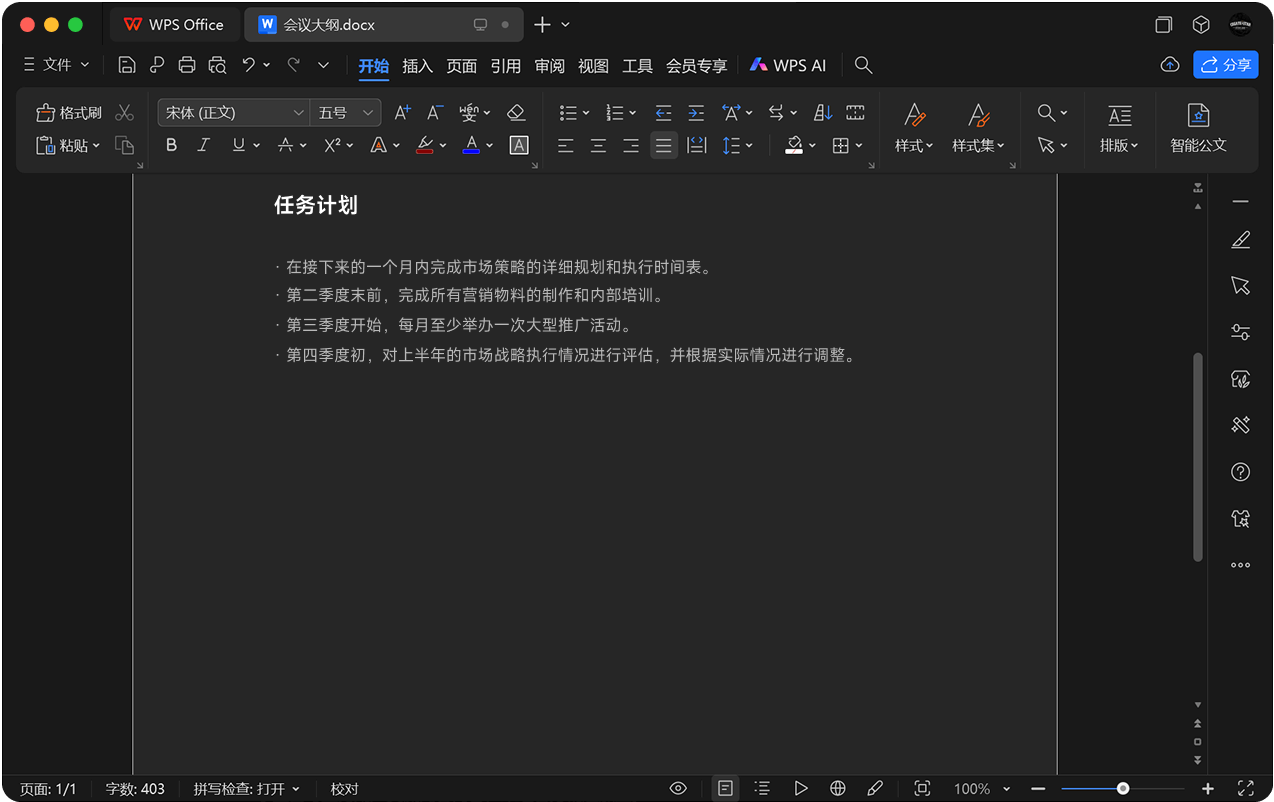This screenshot has width=1274, height=802.
Task: Toggle bold formatting
Action: (171, 145)
